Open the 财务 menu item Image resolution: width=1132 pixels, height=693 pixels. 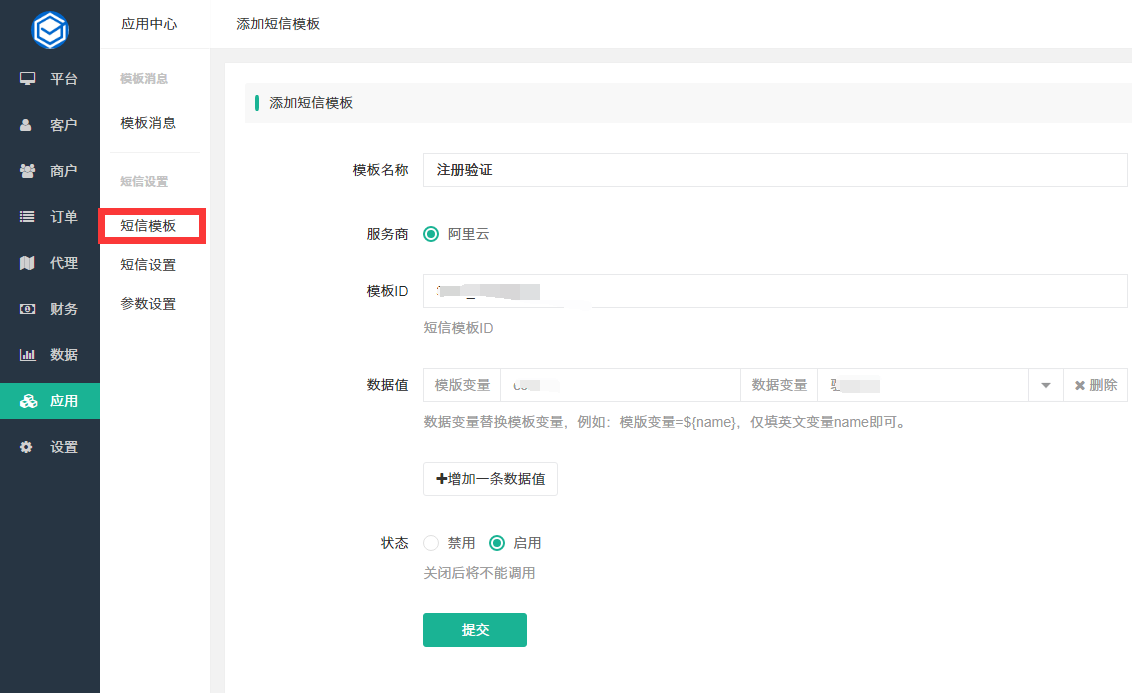coord(50,309)
